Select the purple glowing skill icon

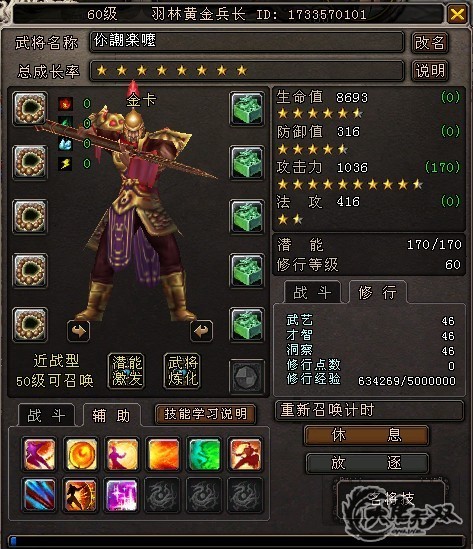click(121, 495)
